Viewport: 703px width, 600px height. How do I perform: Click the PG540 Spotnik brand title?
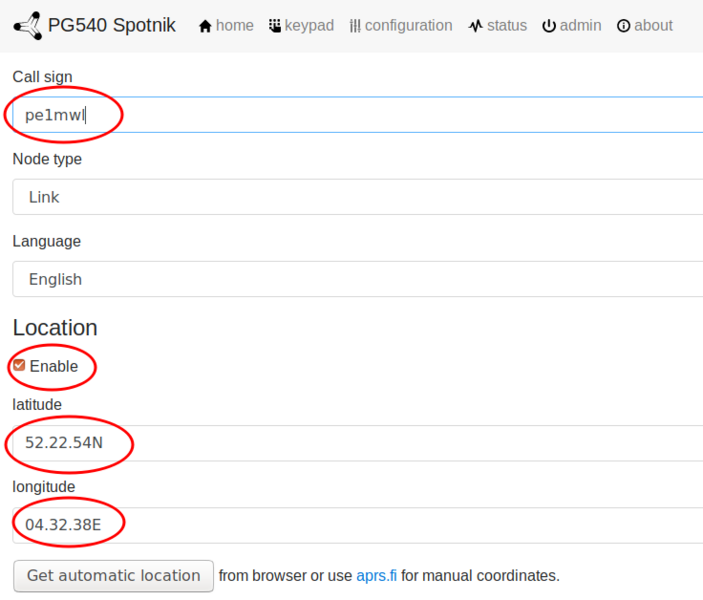click(111, 25)
